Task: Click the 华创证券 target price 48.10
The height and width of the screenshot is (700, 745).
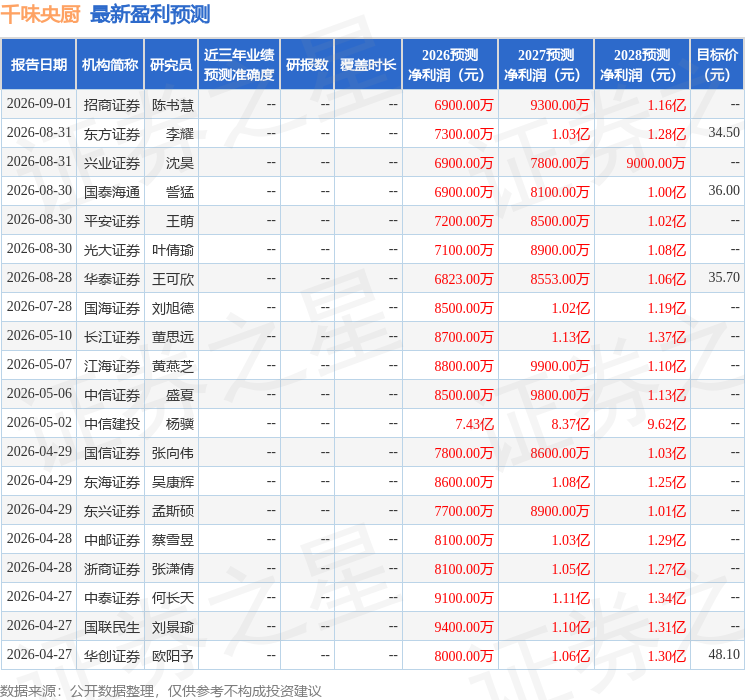Action: coord(724,654)
